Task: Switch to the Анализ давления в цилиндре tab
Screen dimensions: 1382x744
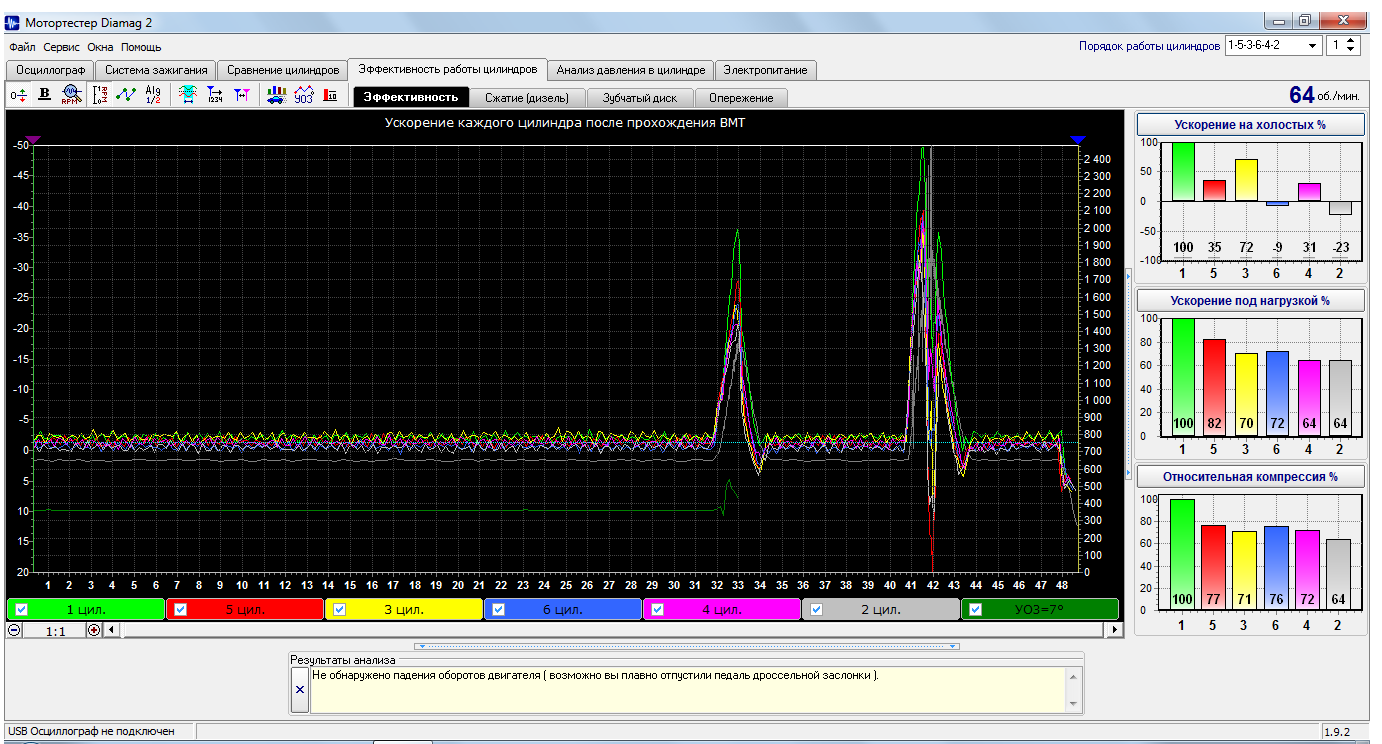Action: pyautogui.click(x=631, y=70)
